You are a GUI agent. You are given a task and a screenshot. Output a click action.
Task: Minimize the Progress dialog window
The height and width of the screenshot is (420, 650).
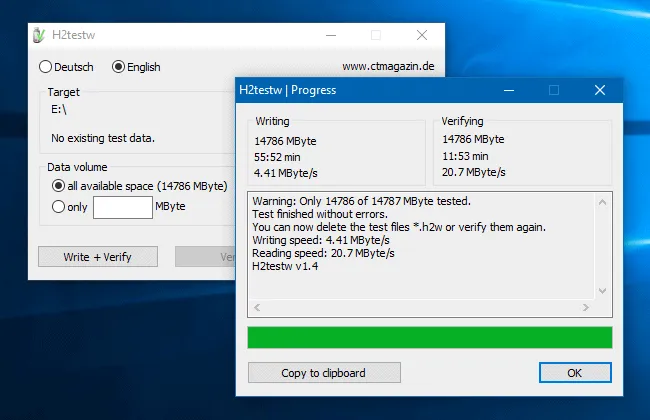(508, 90)
